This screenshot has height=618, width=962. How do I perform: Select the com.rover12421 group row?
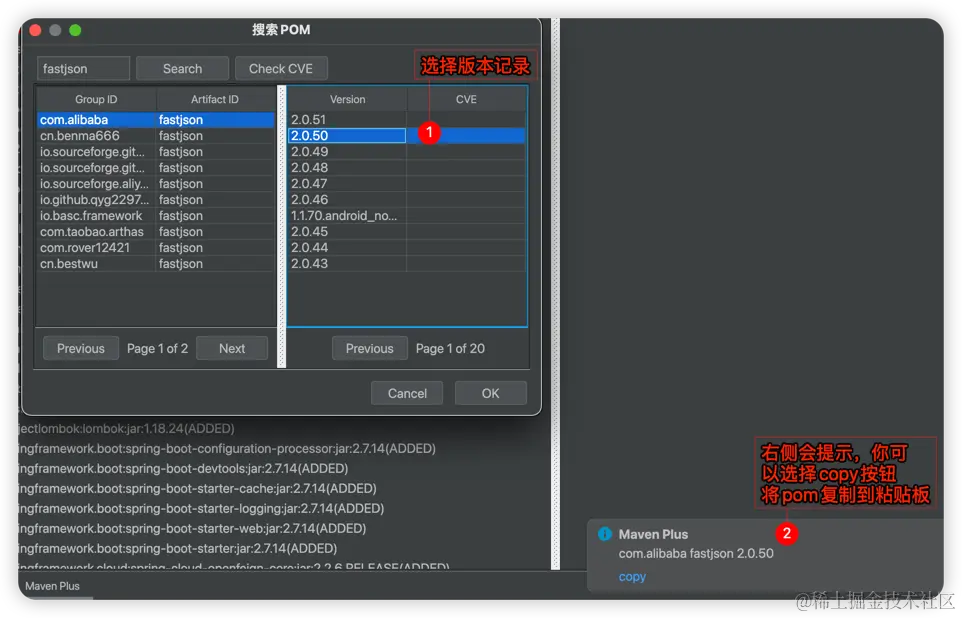156,247
